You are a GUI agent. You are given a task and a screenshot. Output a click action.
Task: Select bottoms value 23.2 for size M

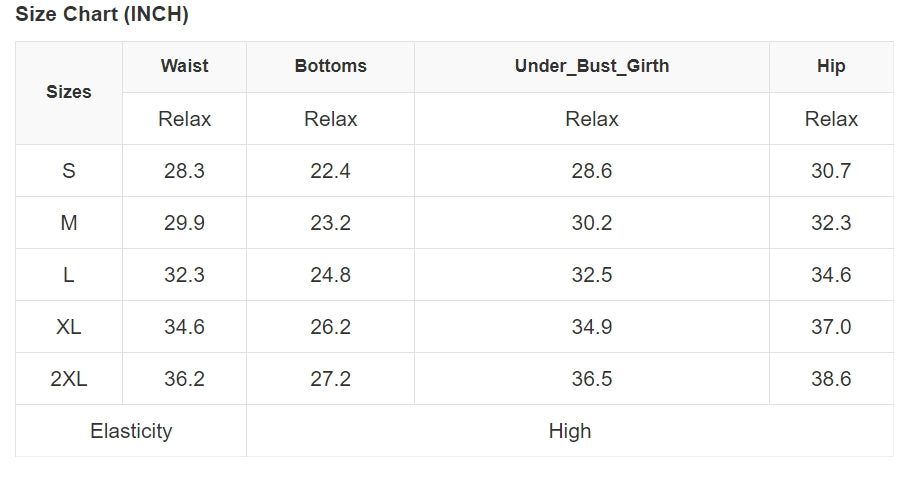tap(331, 223)
